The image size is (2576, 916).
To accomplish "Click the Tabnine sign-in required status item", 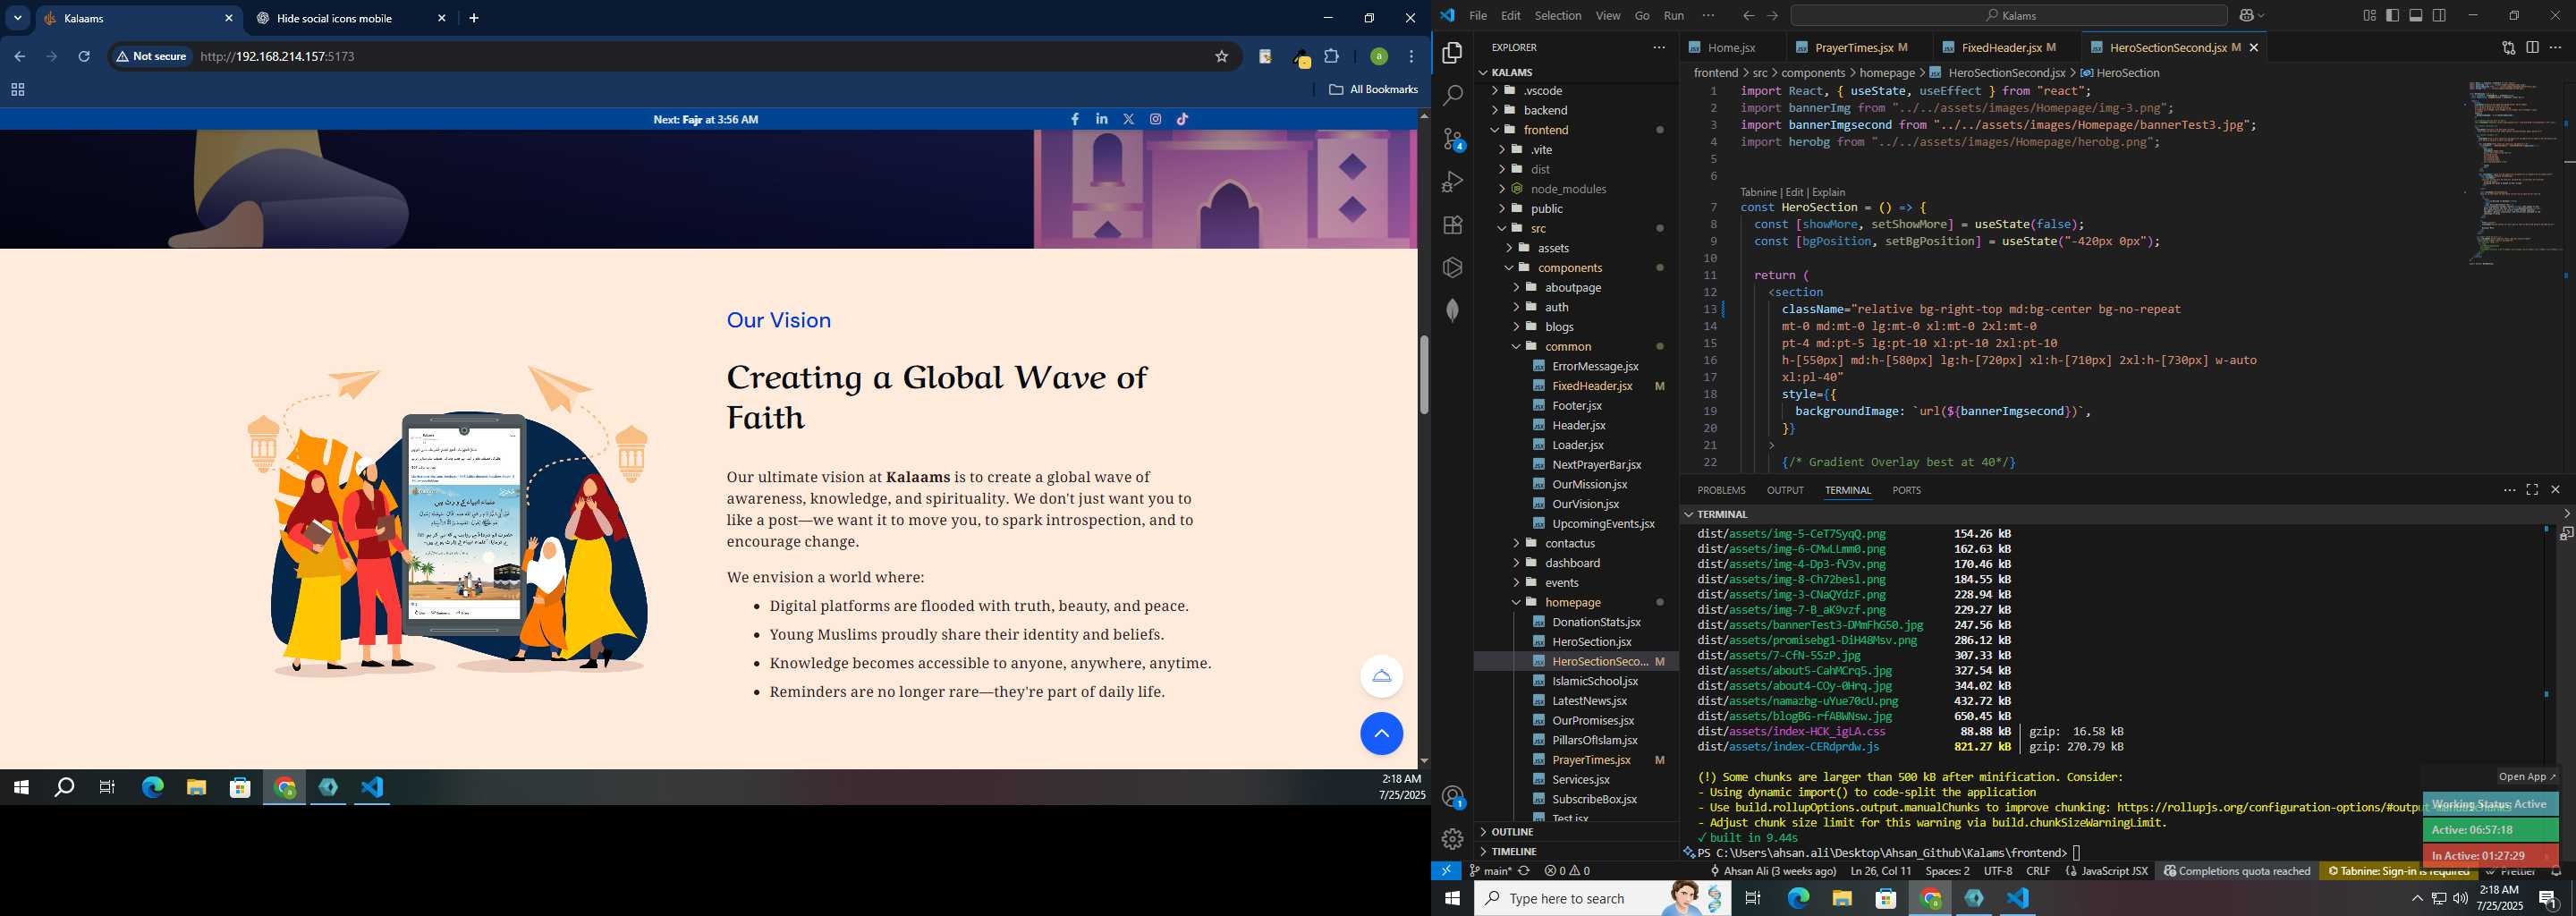I will pyautogui.click(x=2398, y=871).
